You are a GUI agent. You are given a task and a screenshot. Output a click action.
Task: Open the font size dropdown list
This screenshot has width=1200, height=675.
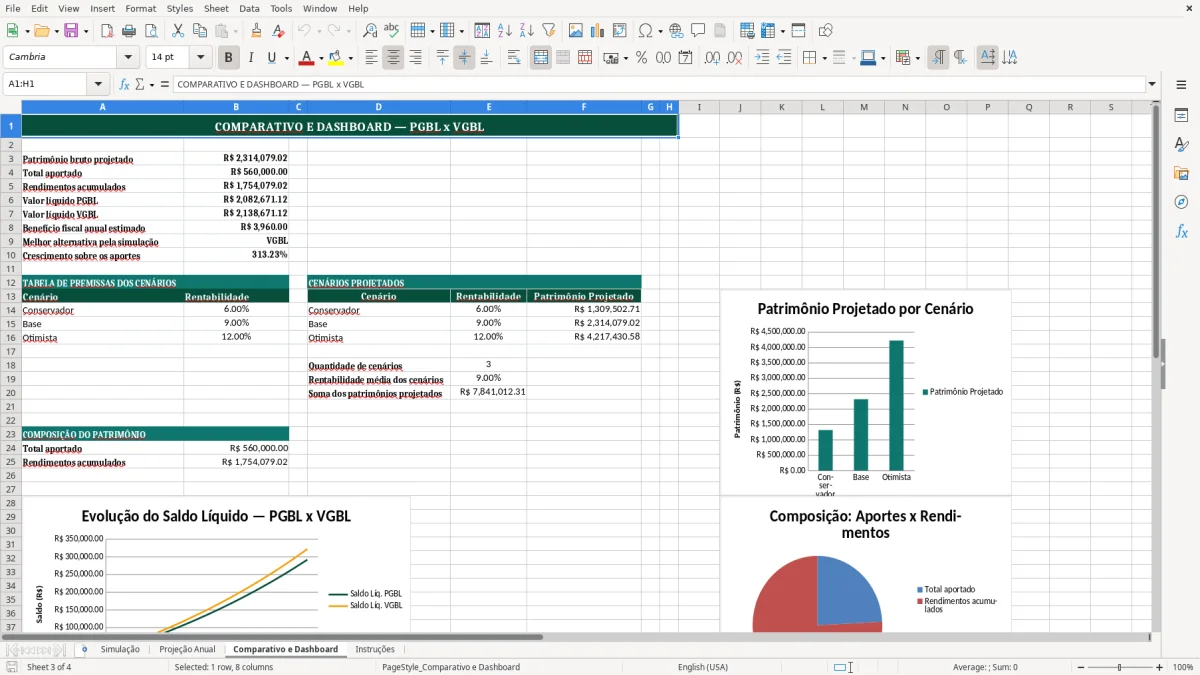coord(201,58)
